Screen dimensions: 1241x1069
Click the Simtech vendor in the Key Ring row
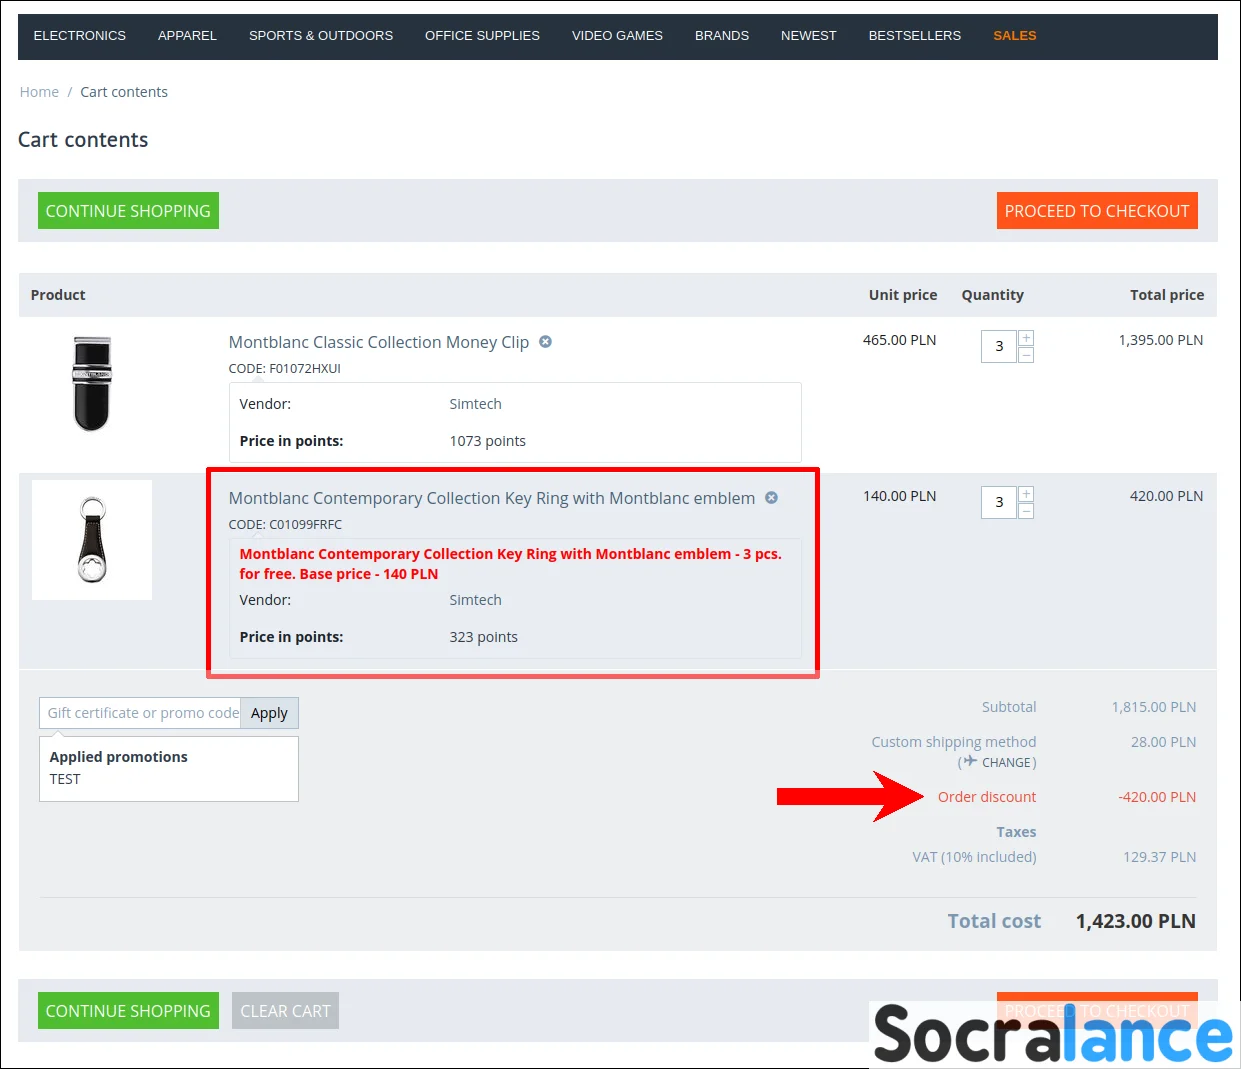tap(475, 600)
